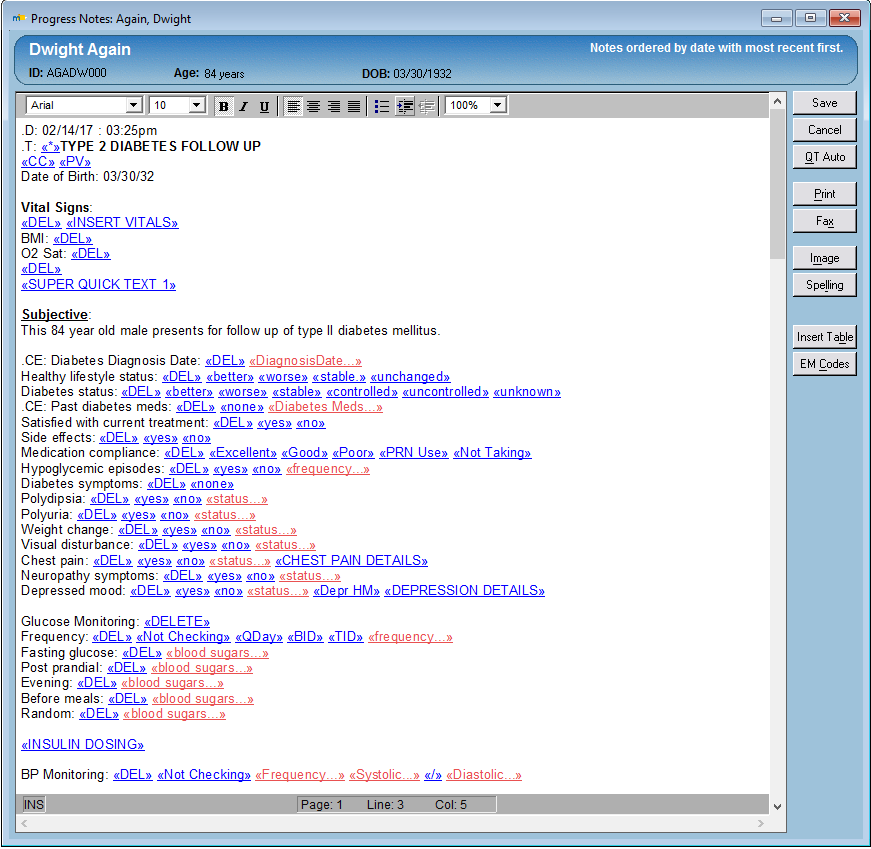Open the EM Codes button

coord(824,364)
